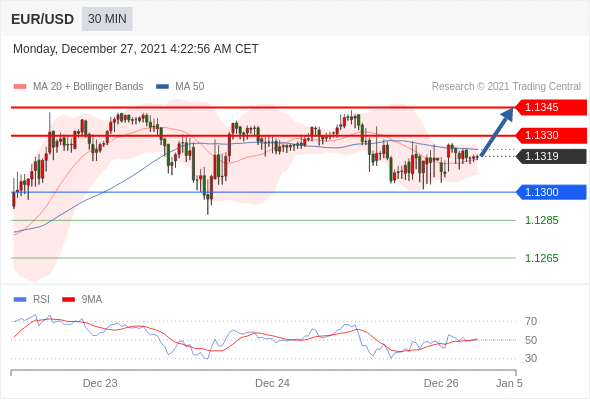Click the red 9MA legend swatch

coord(68,300)
